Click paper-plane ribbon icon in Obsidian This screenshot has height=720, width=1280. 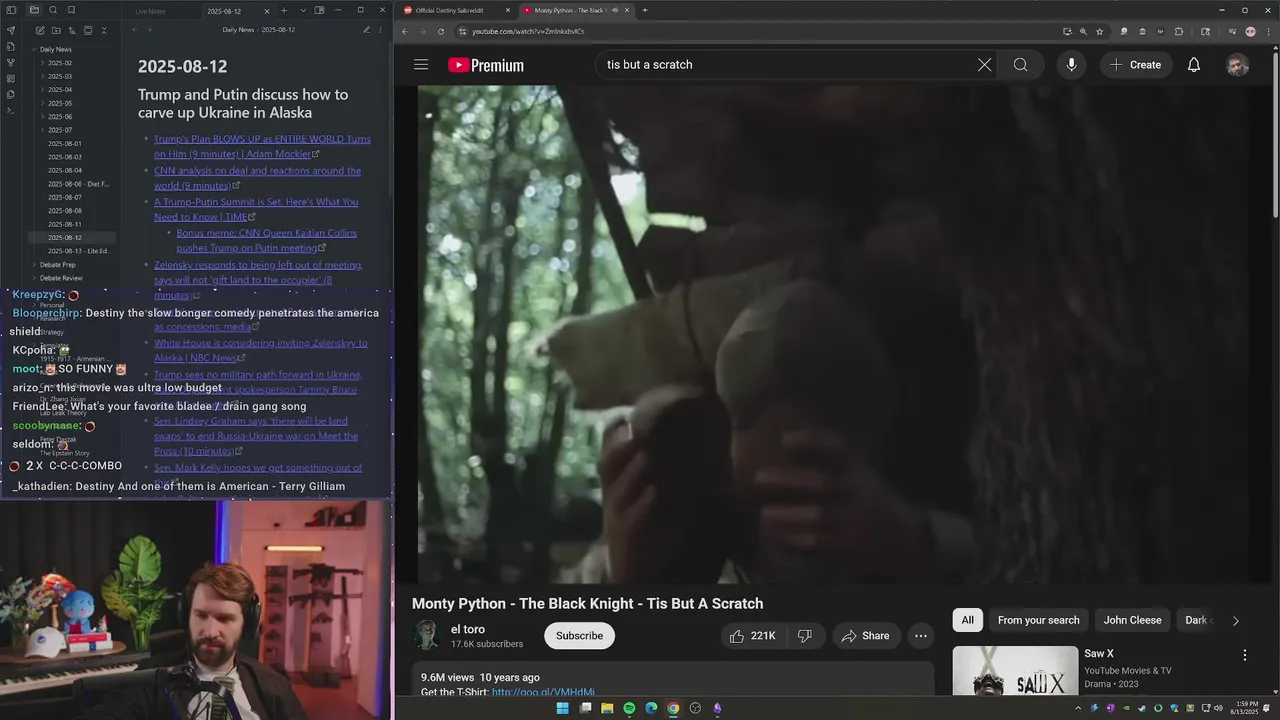(x=11, y=30)
